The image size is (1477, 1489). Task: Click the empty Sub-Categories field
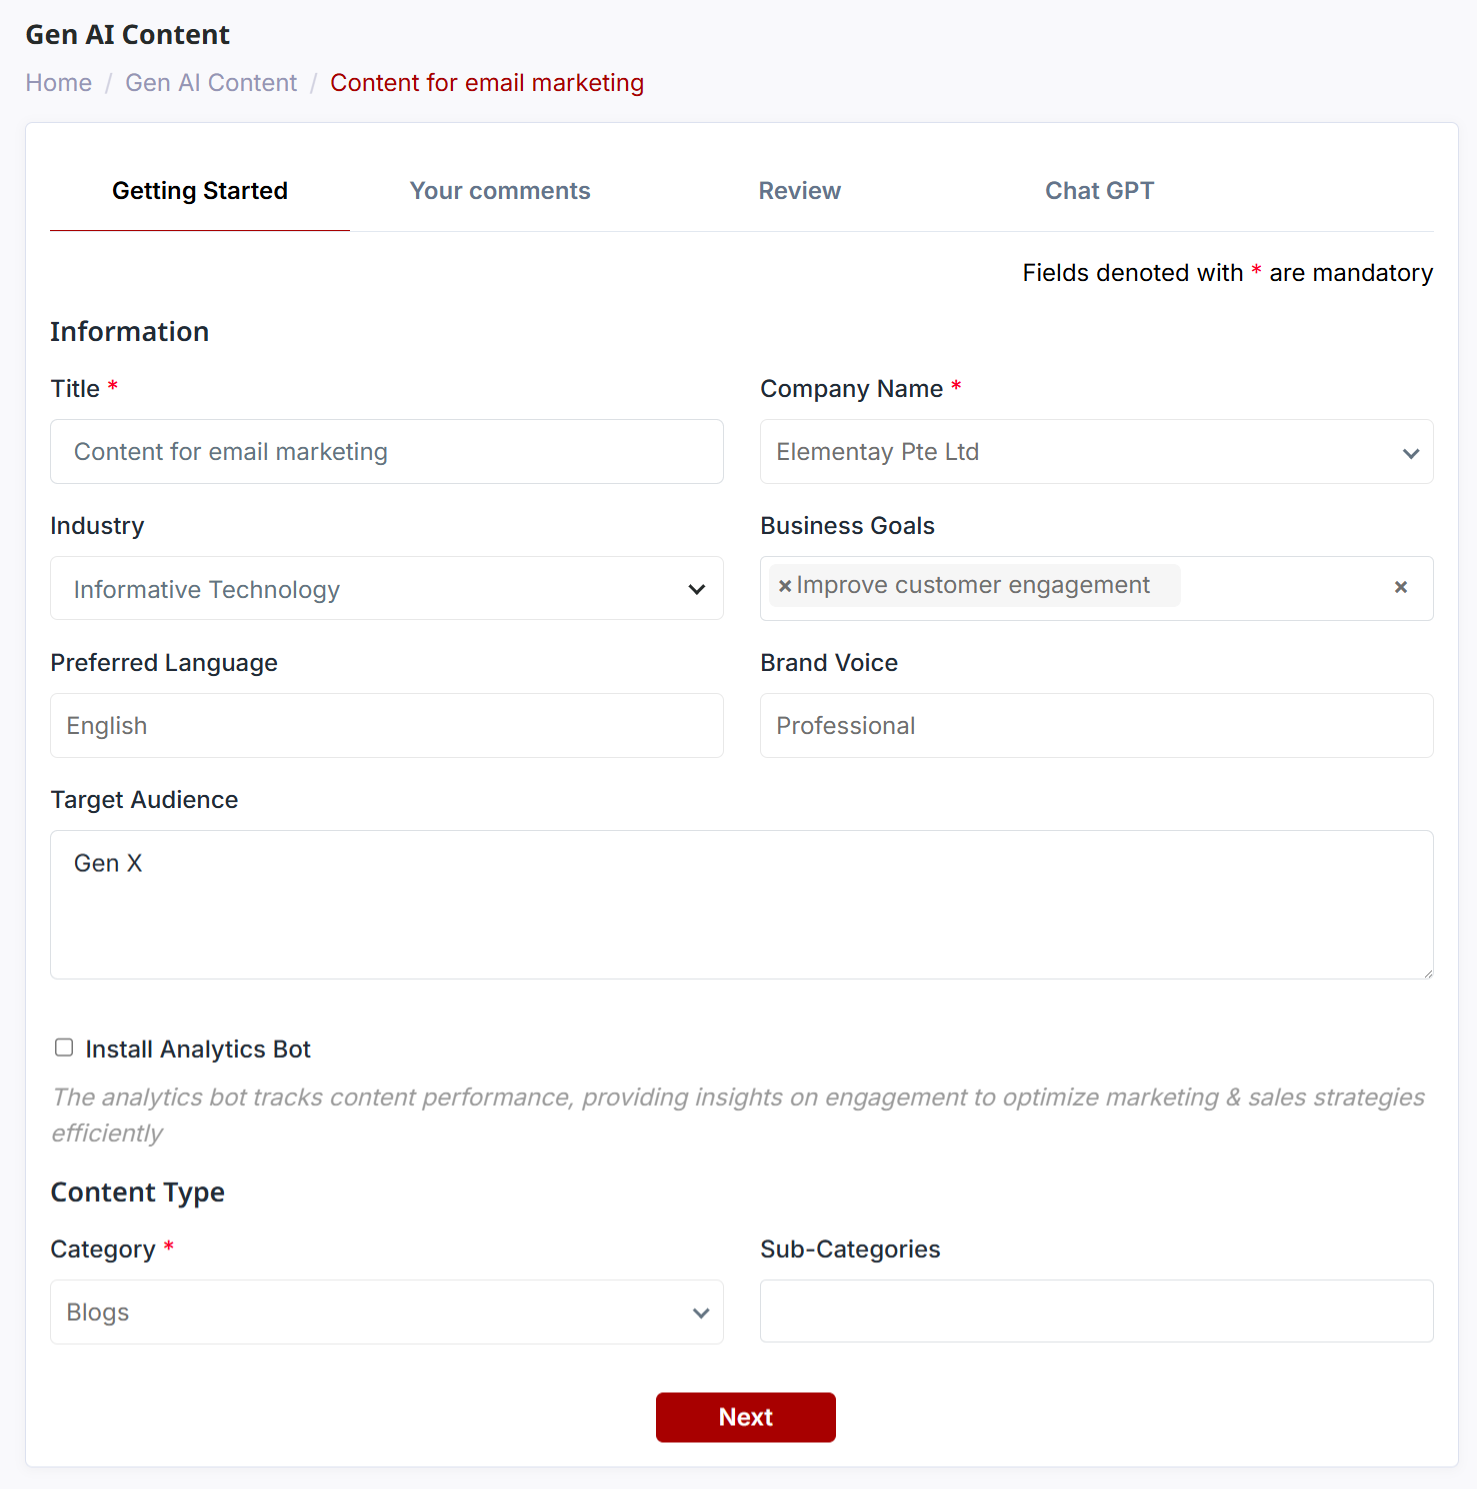pos(1096,1311)
